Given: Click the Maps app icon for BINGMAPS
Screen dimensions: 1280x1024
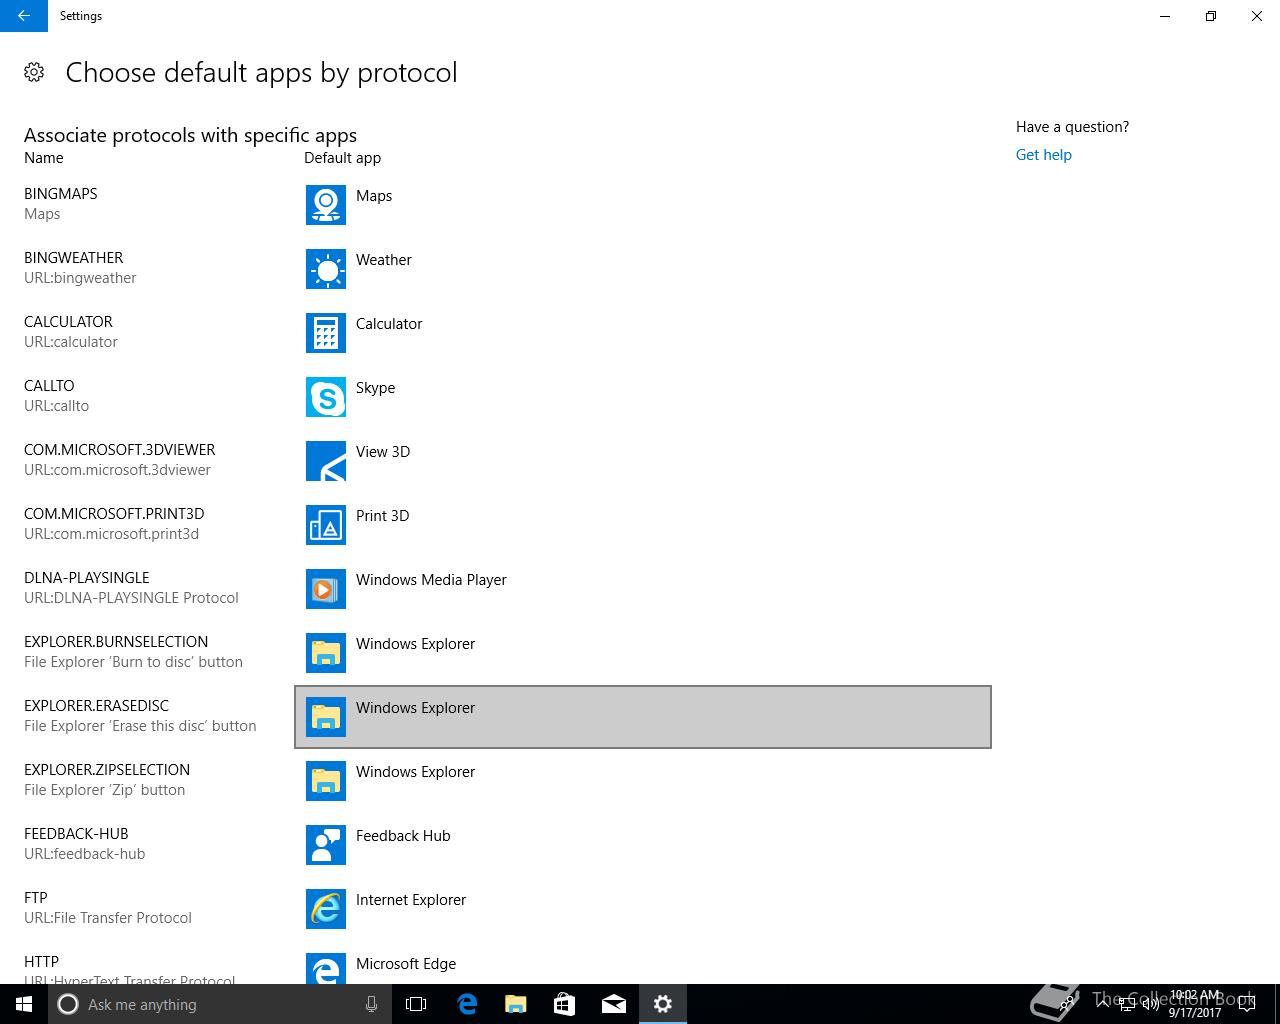Looking at the screenshot, I should [326, 205].
